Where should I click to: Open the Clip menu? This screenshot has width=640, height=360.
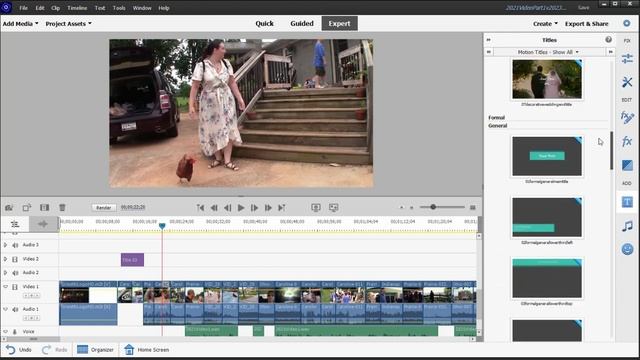click(x=56, y=8)
